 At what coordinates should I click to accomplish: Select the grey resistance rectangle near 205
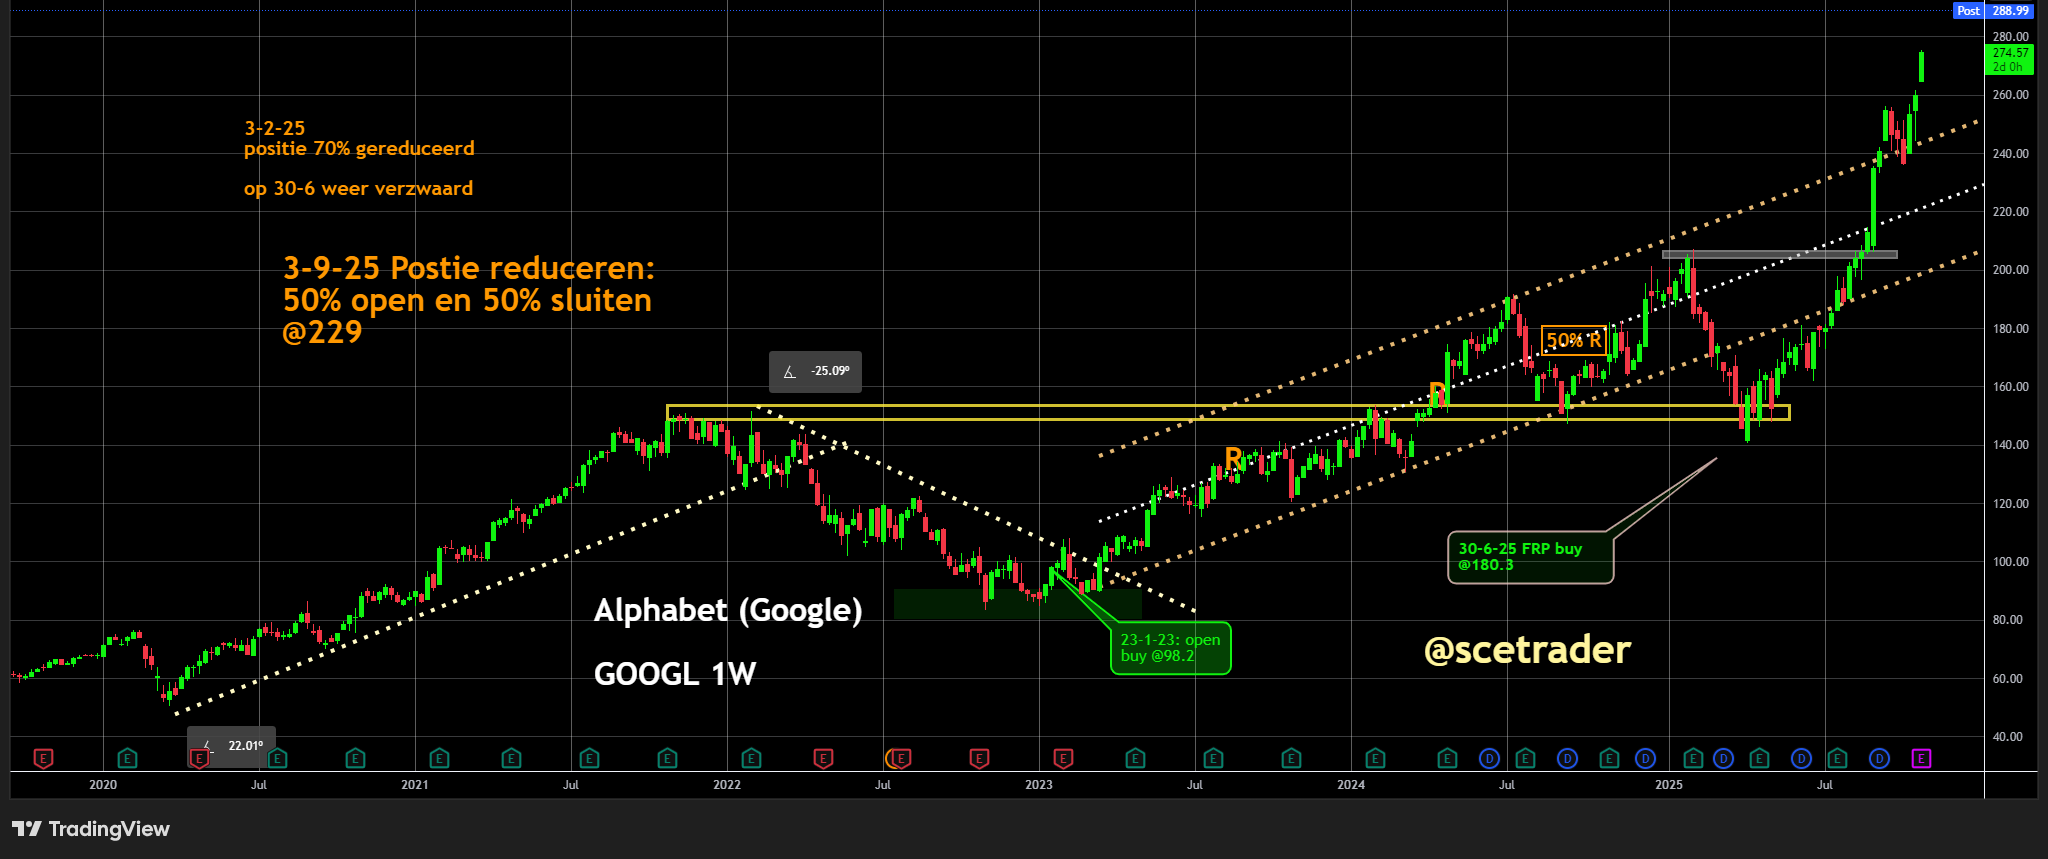1779,254
